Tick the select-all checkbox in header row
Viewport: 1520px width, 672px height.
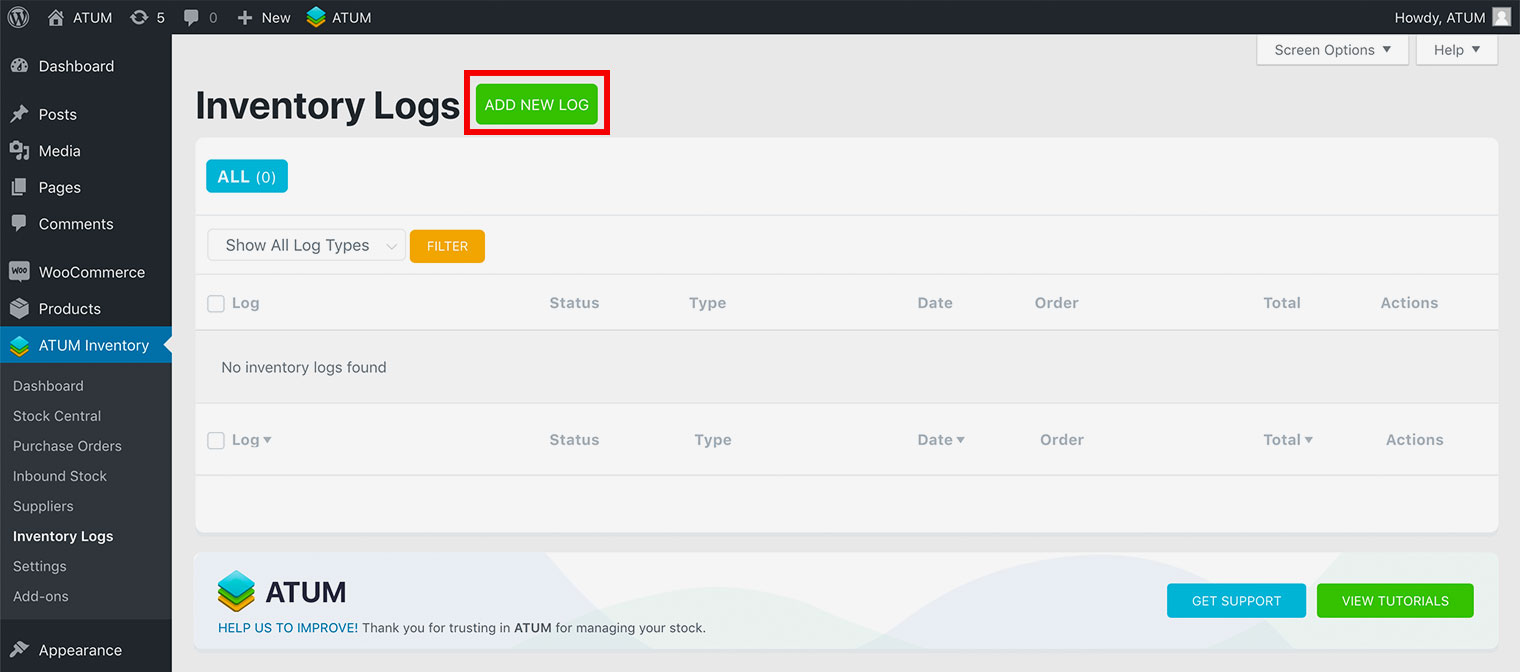tap(216, 303)
